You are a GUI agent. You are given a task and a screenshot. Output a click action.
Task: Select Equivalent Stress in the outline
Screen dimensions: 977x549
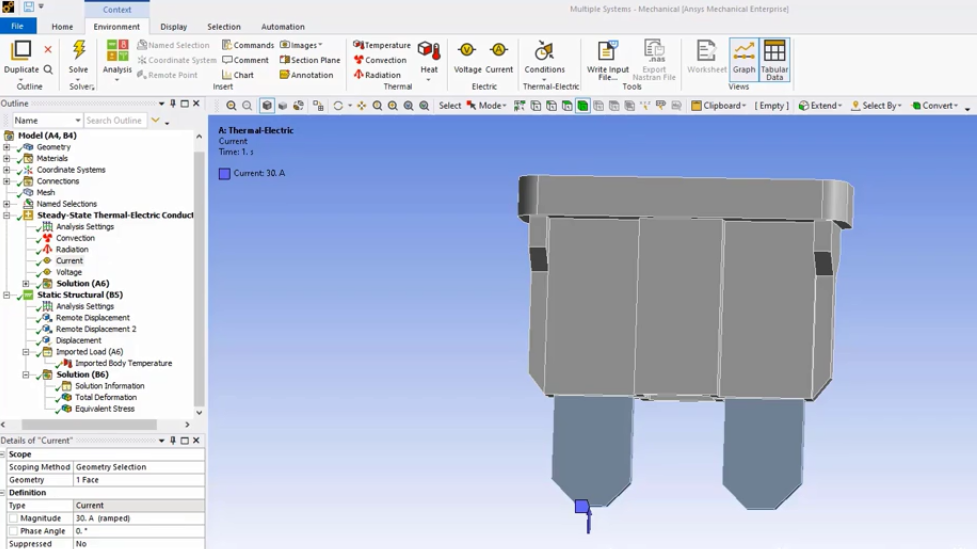tap(104, 409)
